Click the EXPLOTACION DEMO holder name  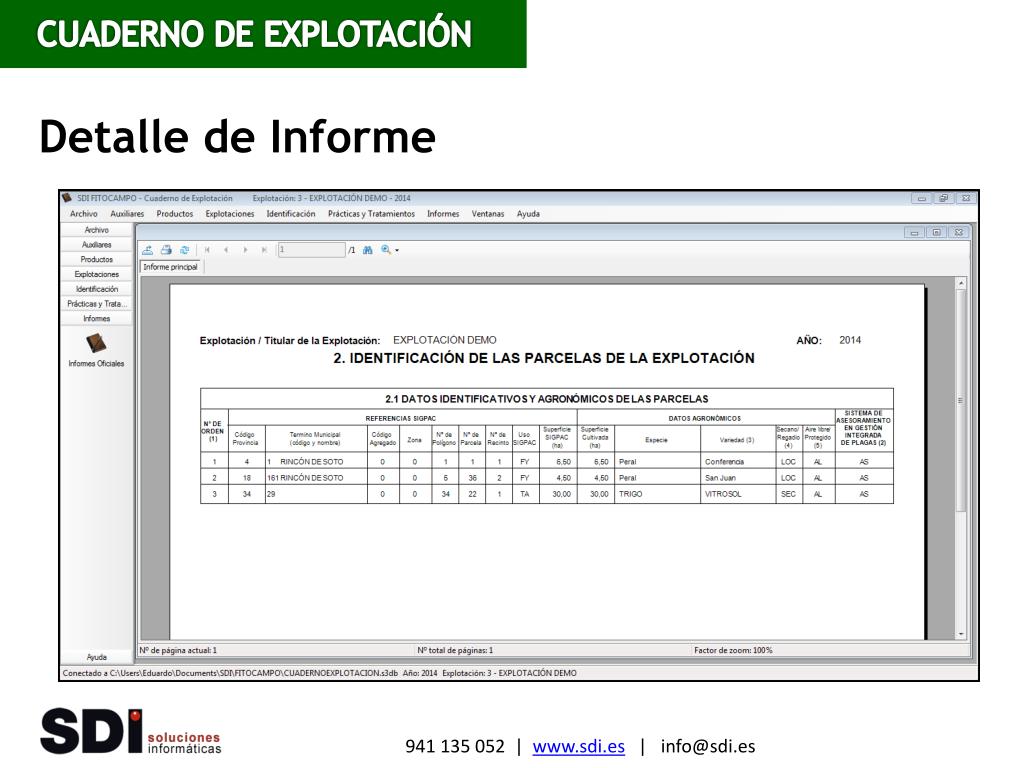(x=445, y=340)
